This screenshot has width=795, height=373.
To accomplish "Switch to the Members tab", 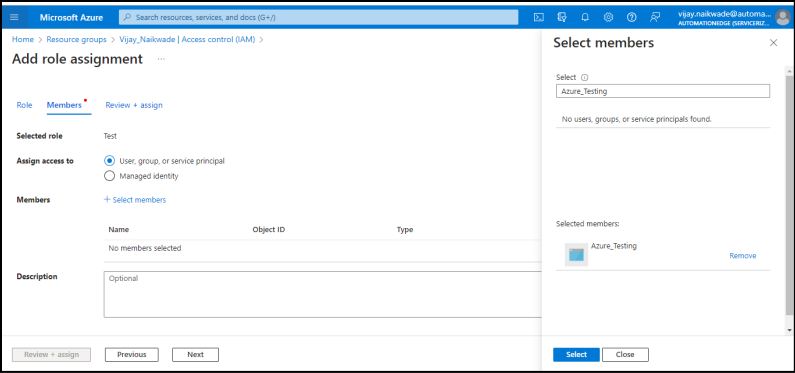I will [x=64, y=105].
